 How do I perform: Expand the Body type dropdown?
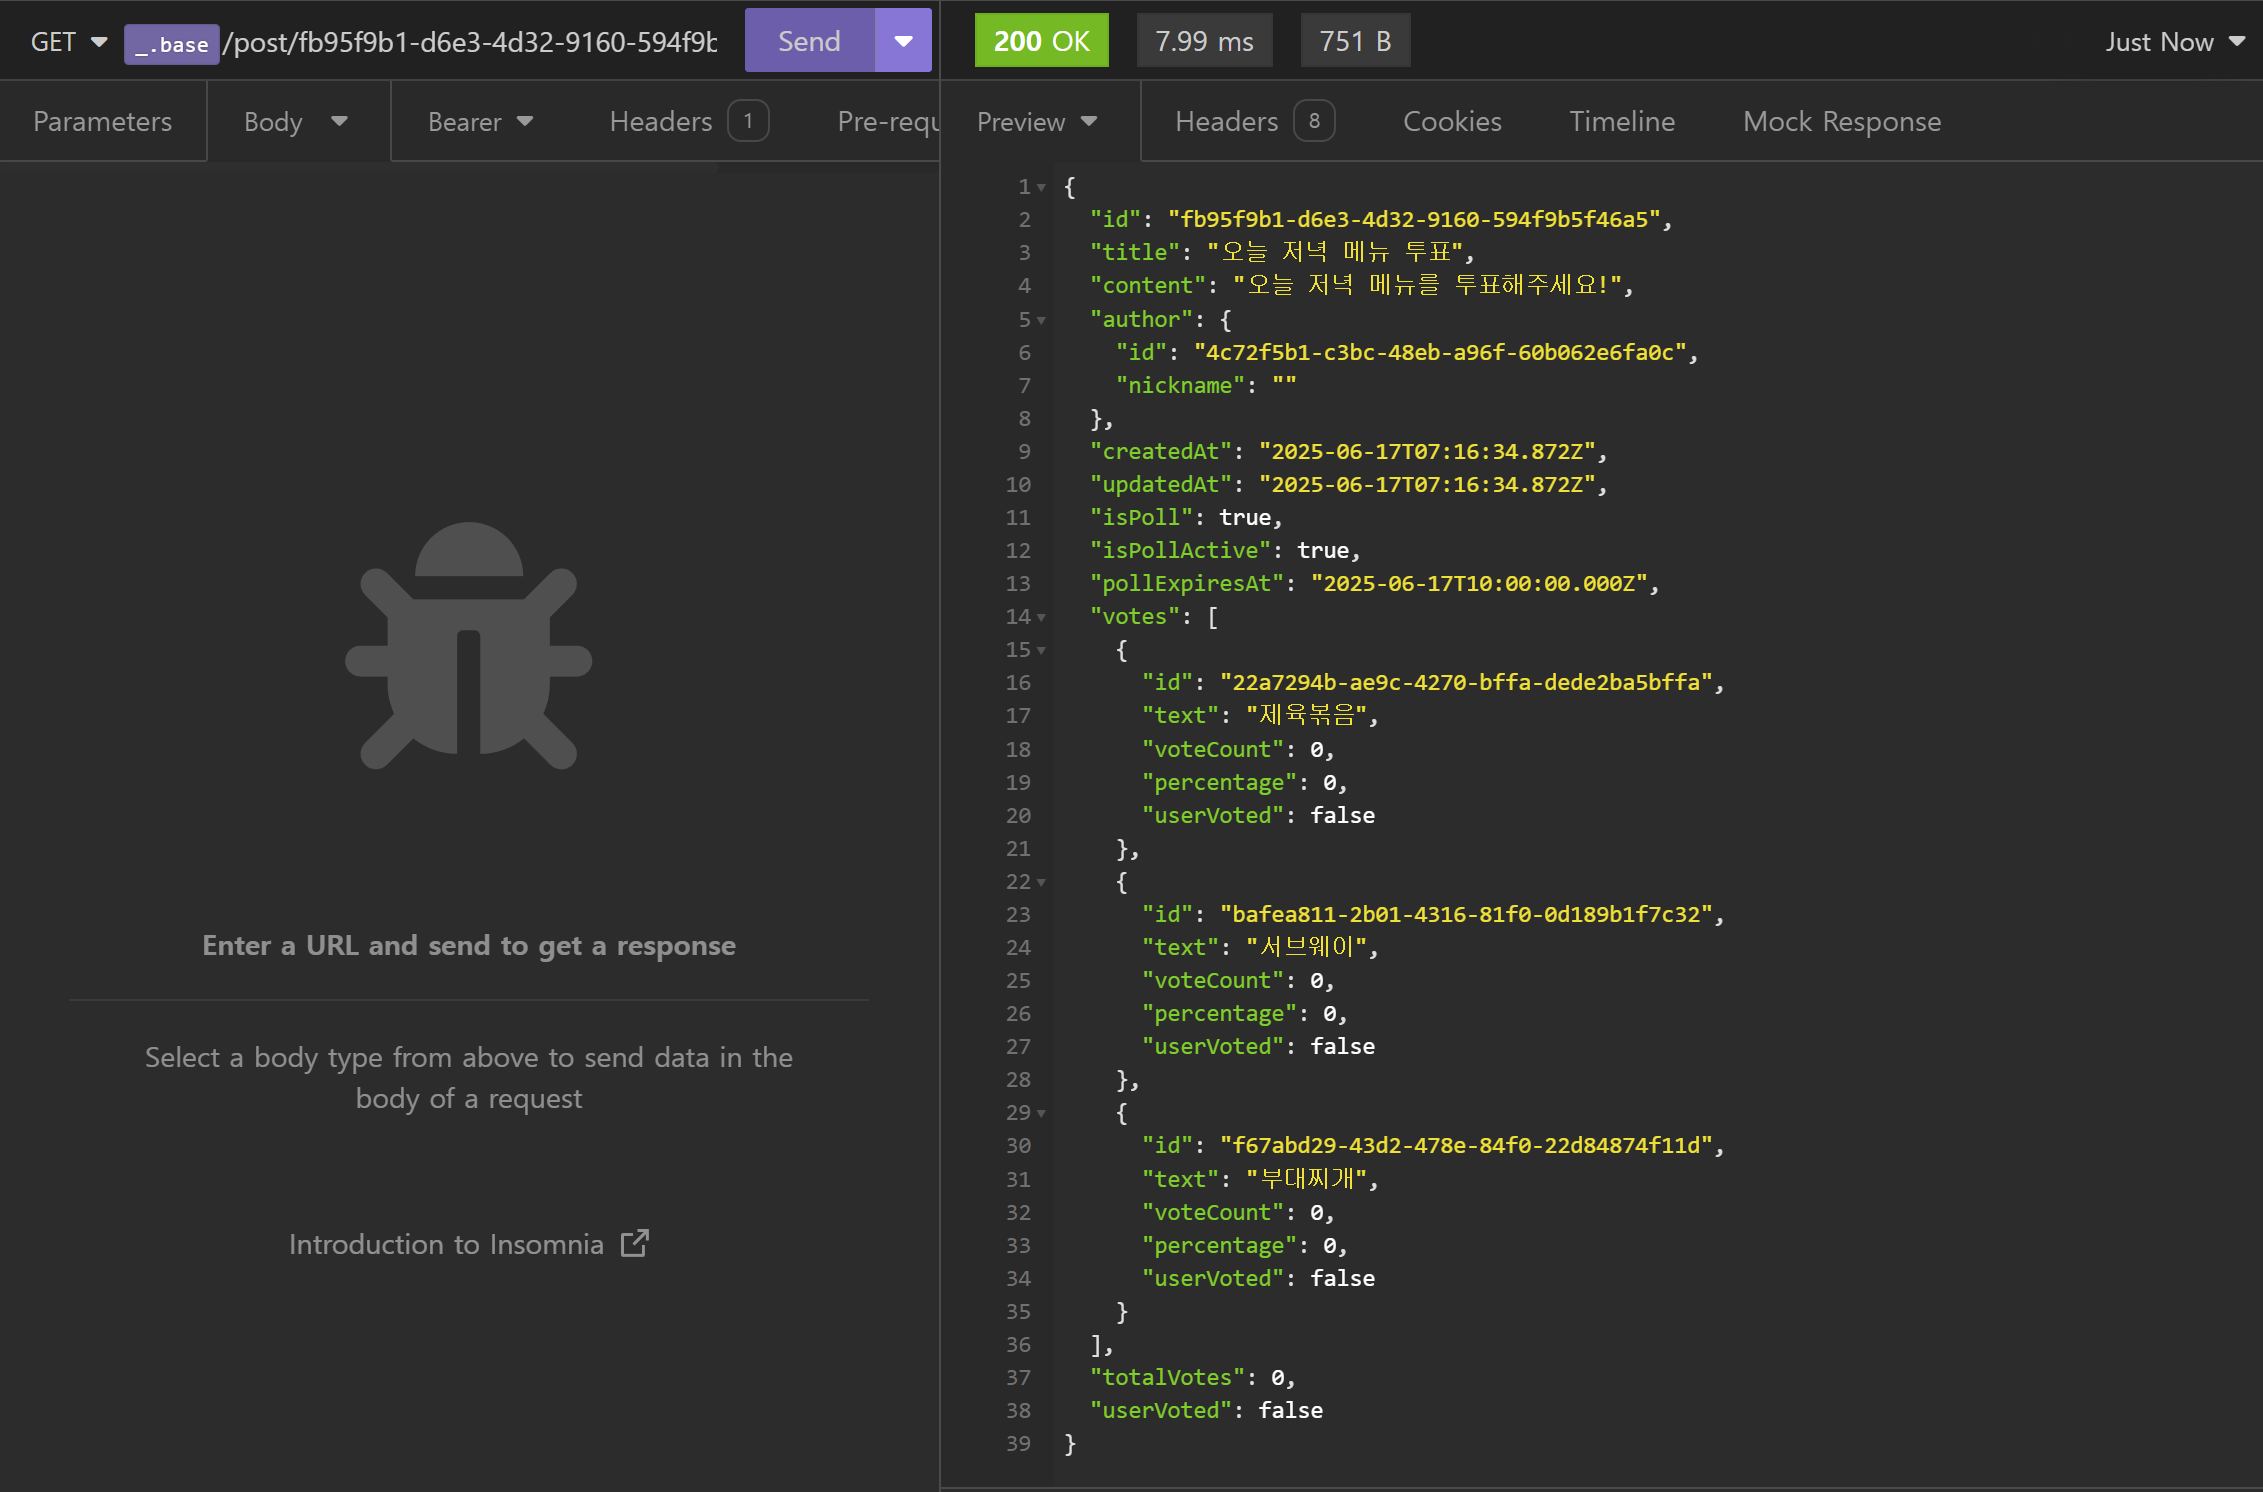(x=295, y=121)
